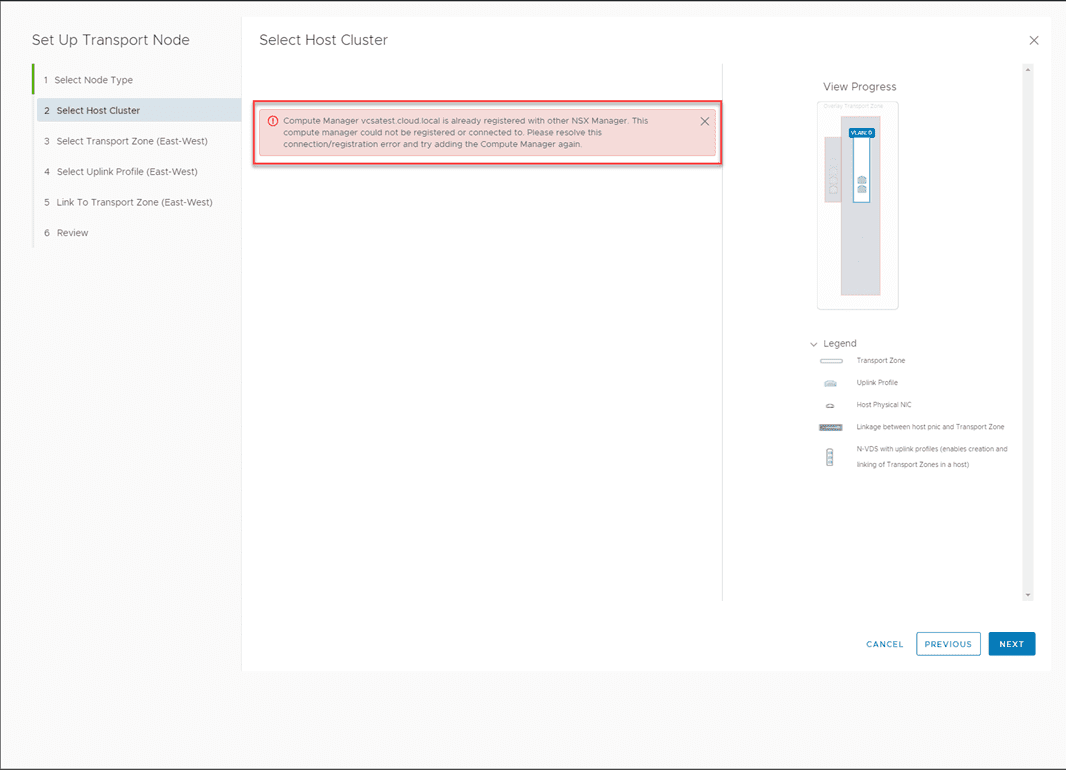Collapse the Legend section
The width and height of the screenshot is (1066, 770).
coord(814,343)
